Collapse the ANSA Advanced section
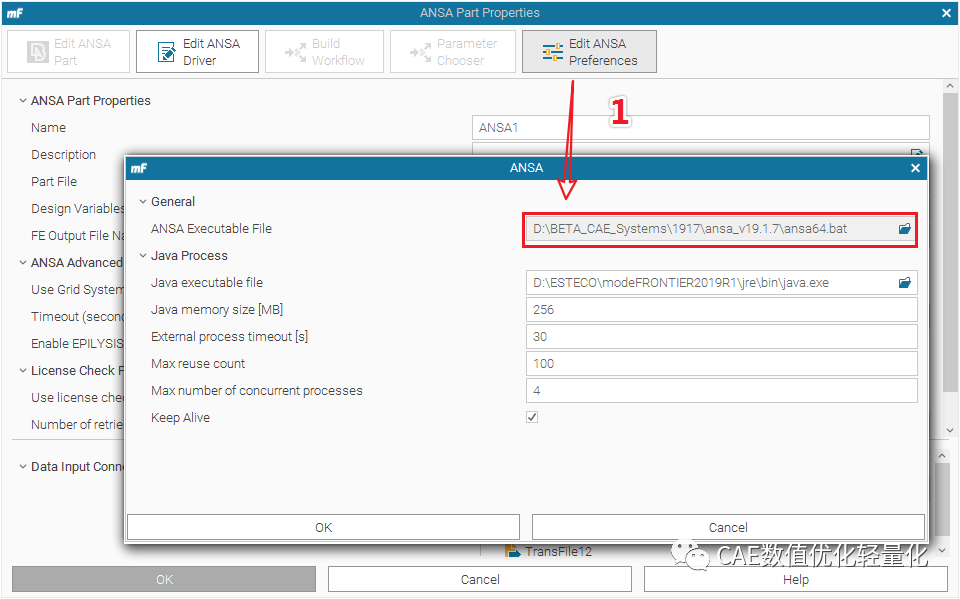Viewport: 960px width, 599px height. (x=23, y=262)
